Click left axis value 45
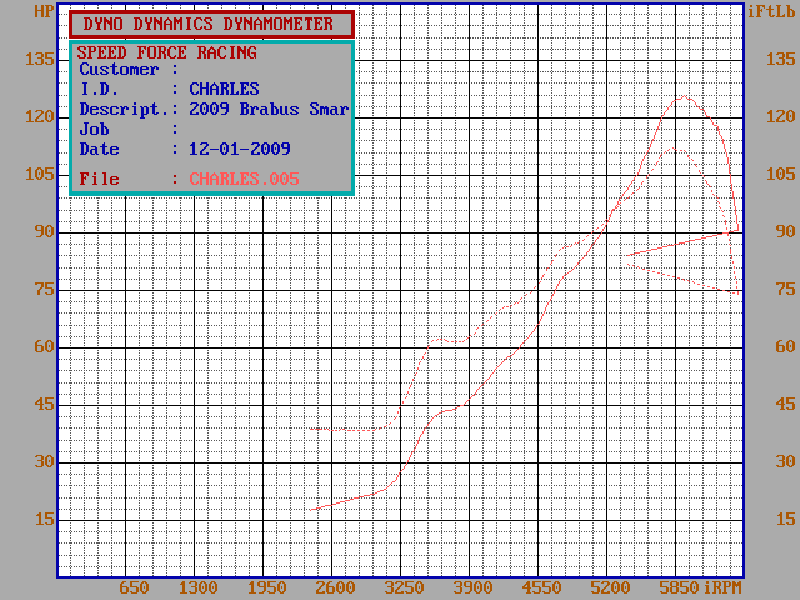The image size is (800, 600). [x=44, y=405]
